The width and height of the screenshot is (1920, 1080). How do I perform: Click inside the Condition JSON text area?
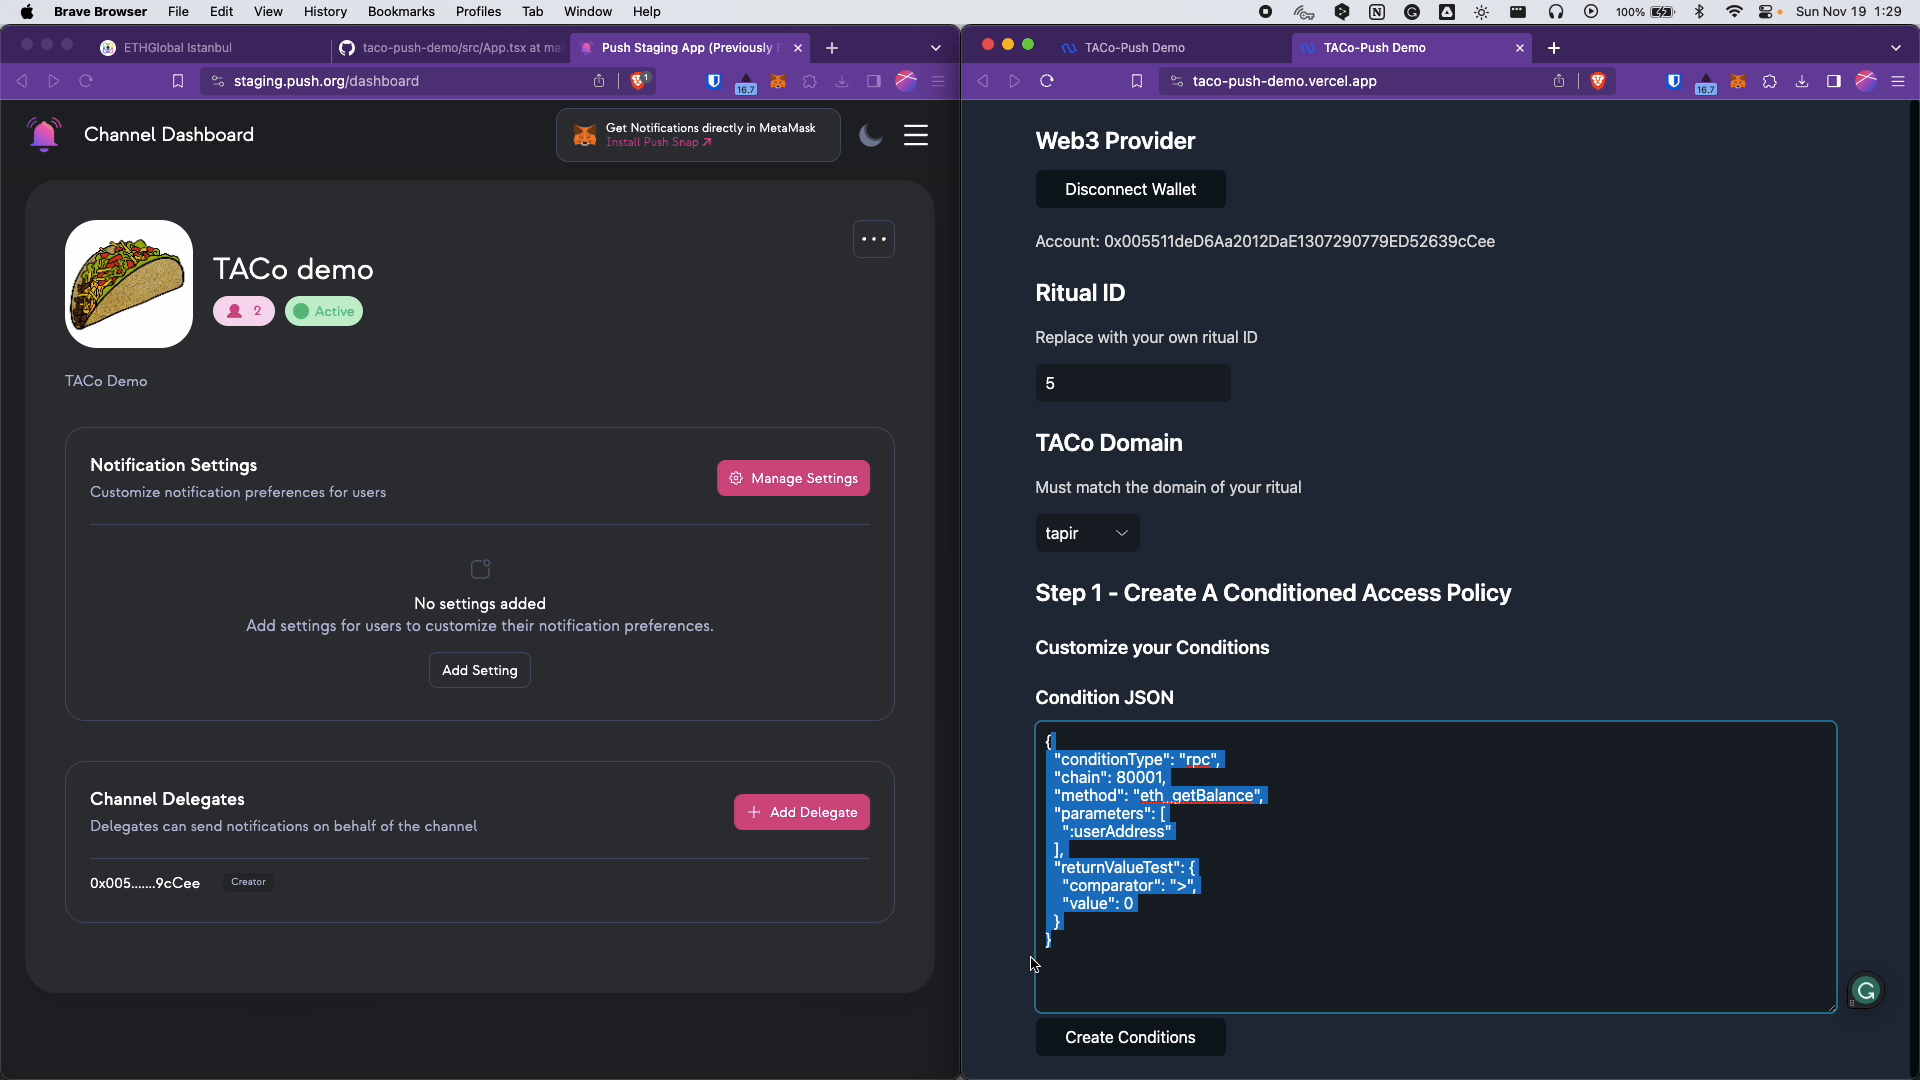click(x=1435, y=867)
